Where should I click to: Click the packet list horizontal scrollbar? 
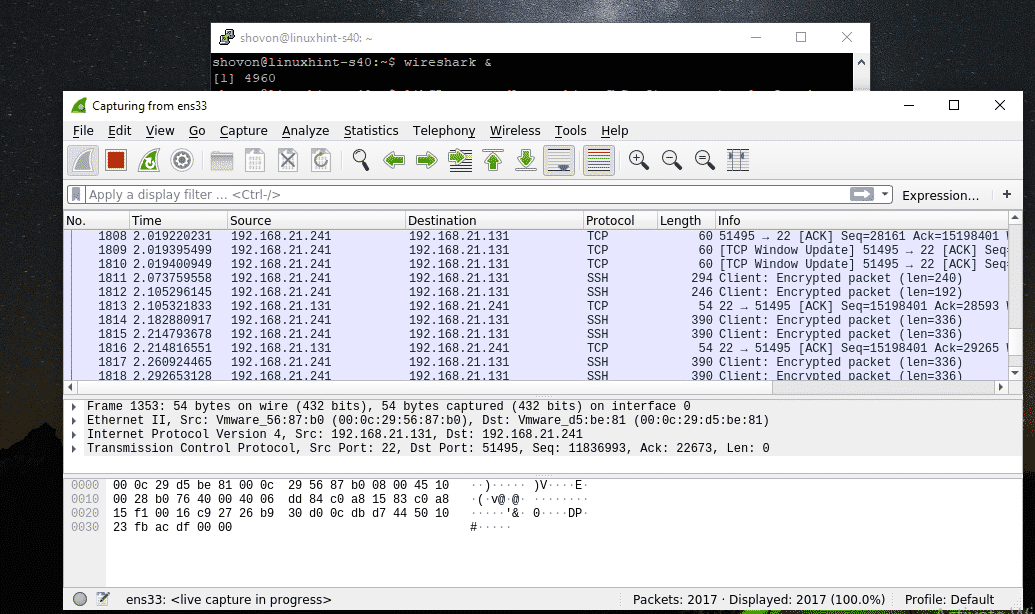click(x=500, y=387)
